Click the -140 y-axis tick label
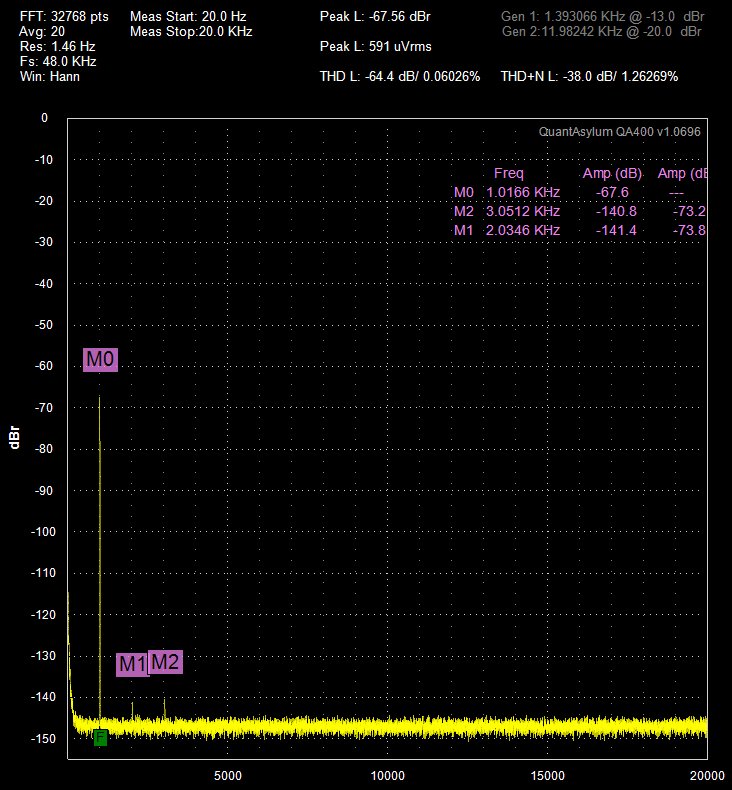 44,697
